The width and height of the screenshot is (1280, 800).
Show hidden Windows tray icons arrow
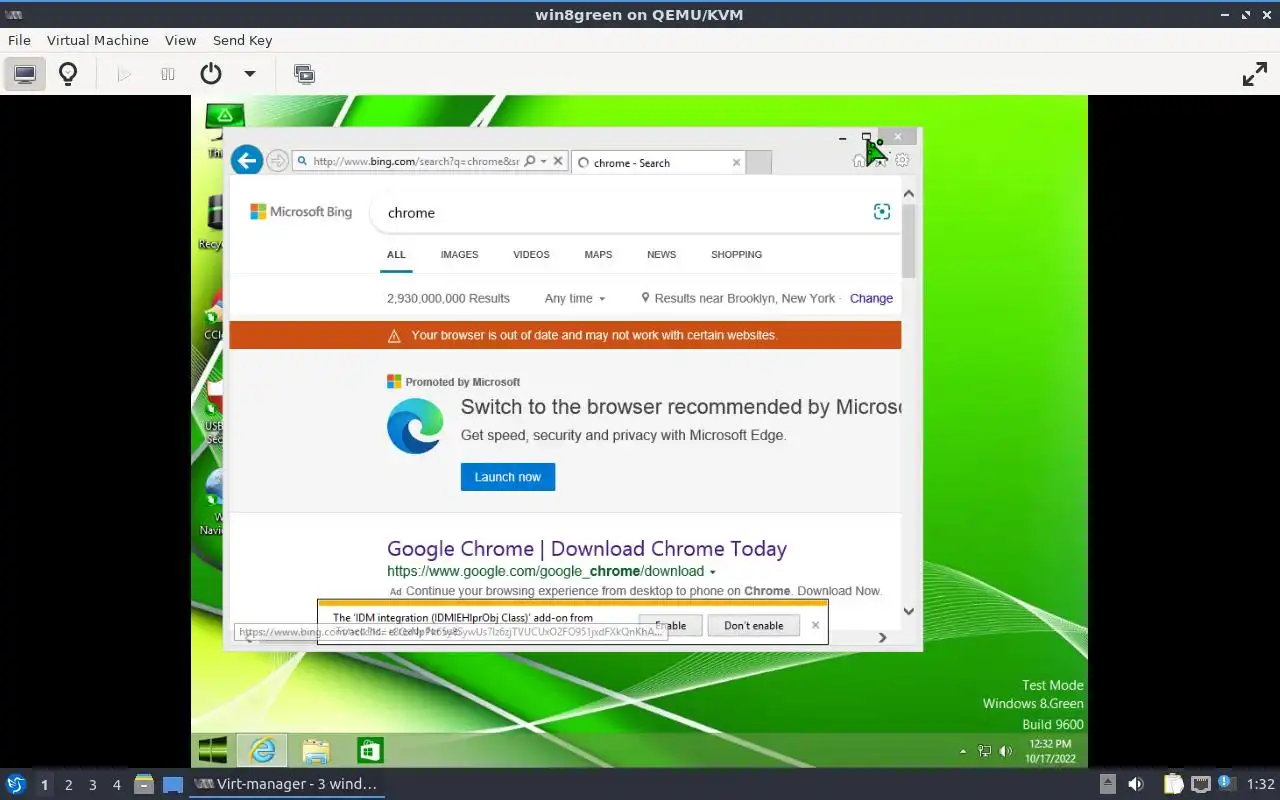963,751
